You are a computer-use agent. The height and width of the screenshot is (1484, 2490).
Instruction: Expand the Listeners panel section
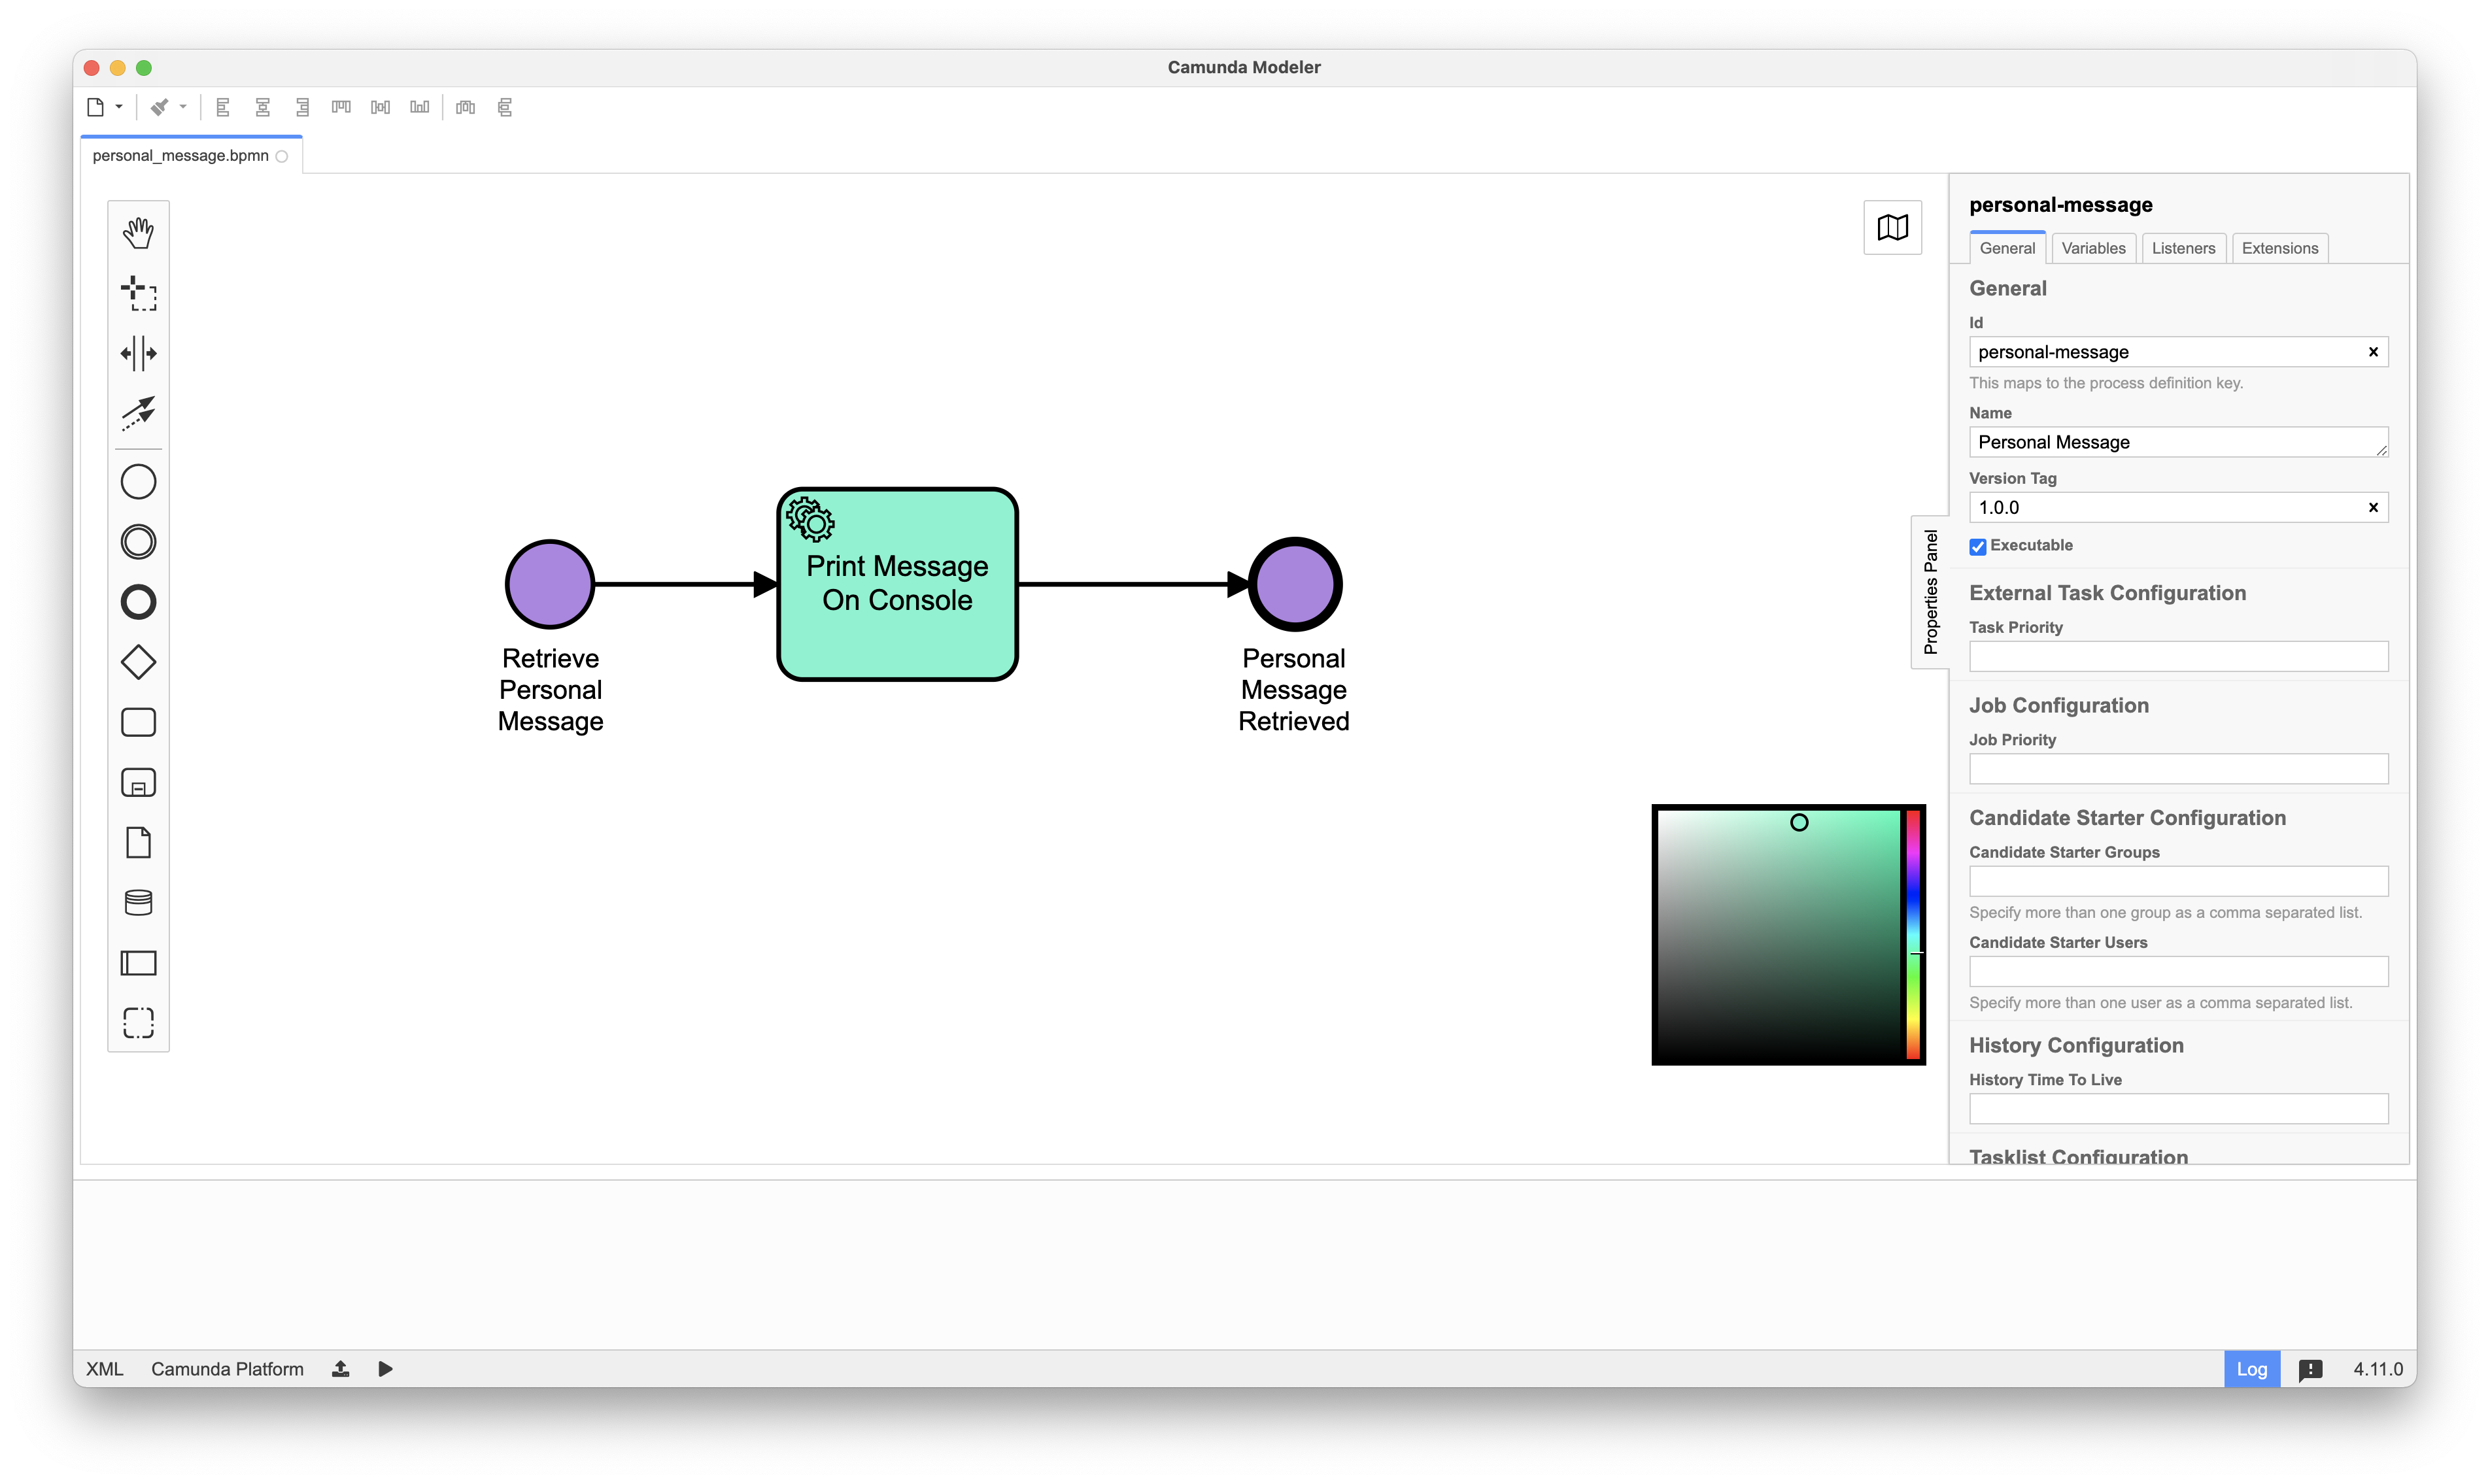tap(2183, 247)
